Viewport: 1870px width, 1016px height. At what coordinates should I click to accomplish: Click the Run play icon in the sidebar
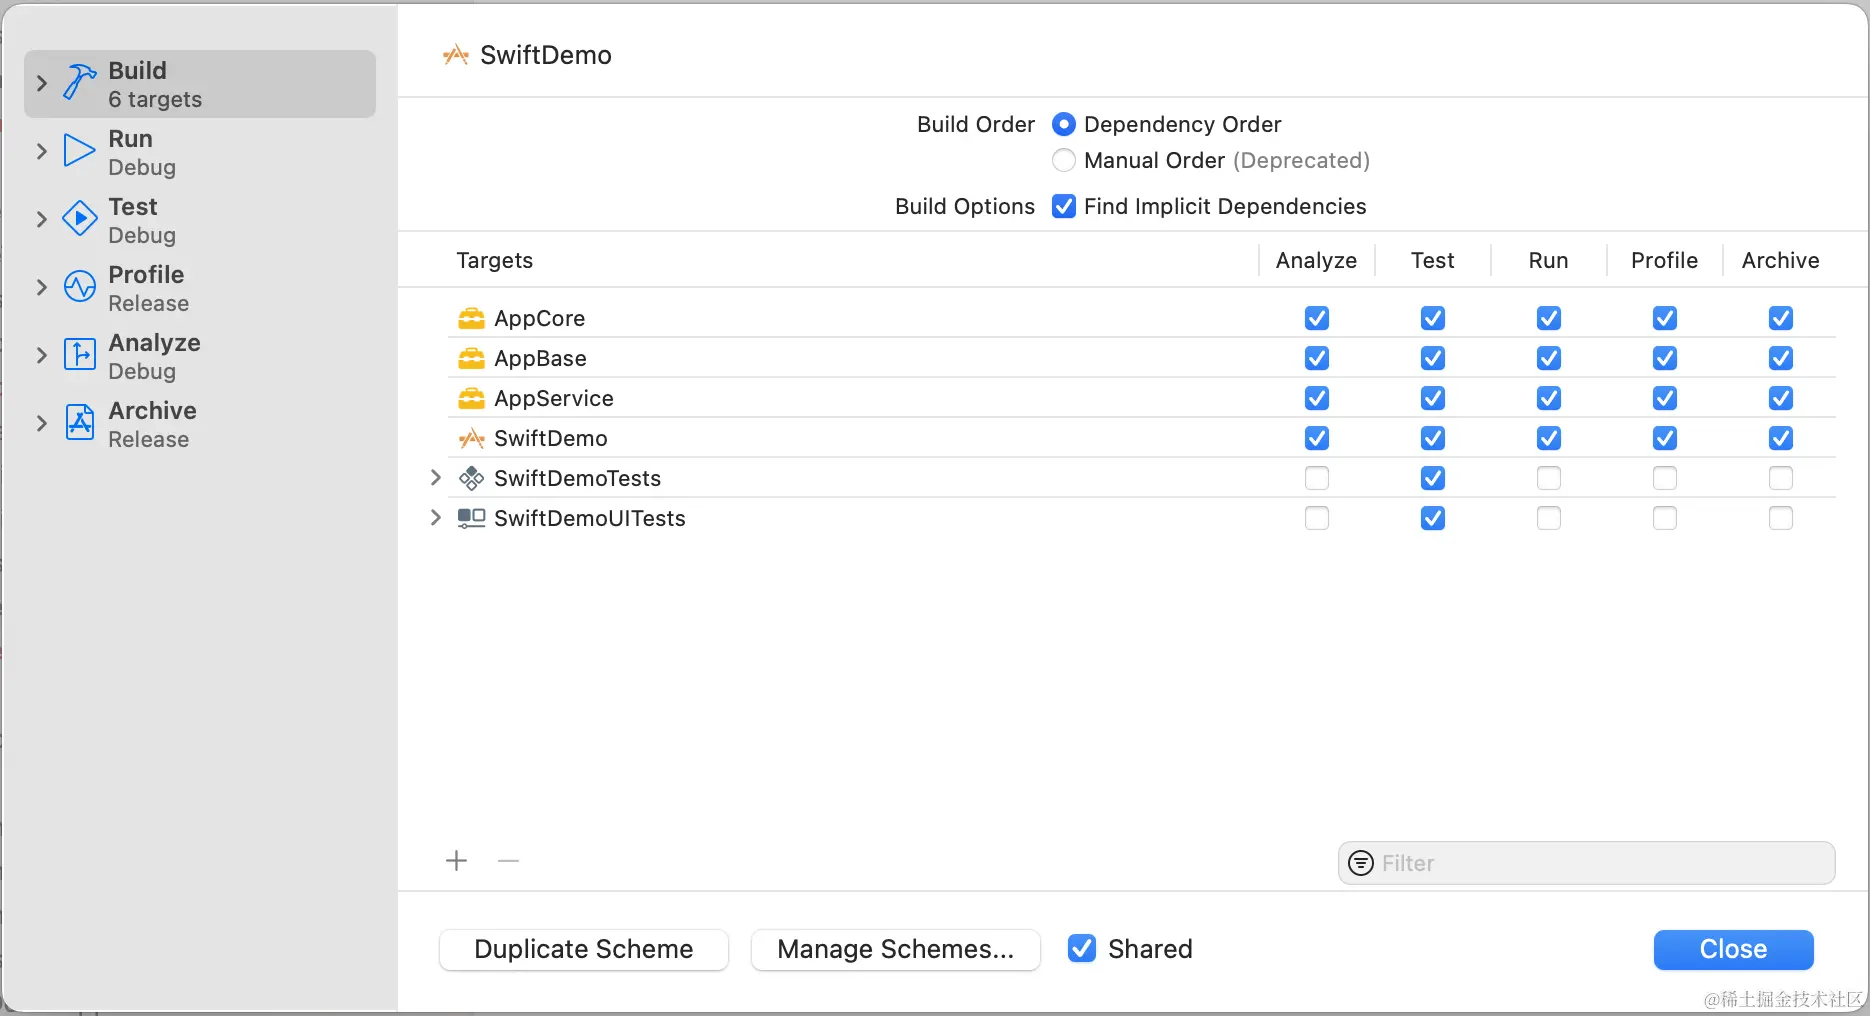coord(80,151)
